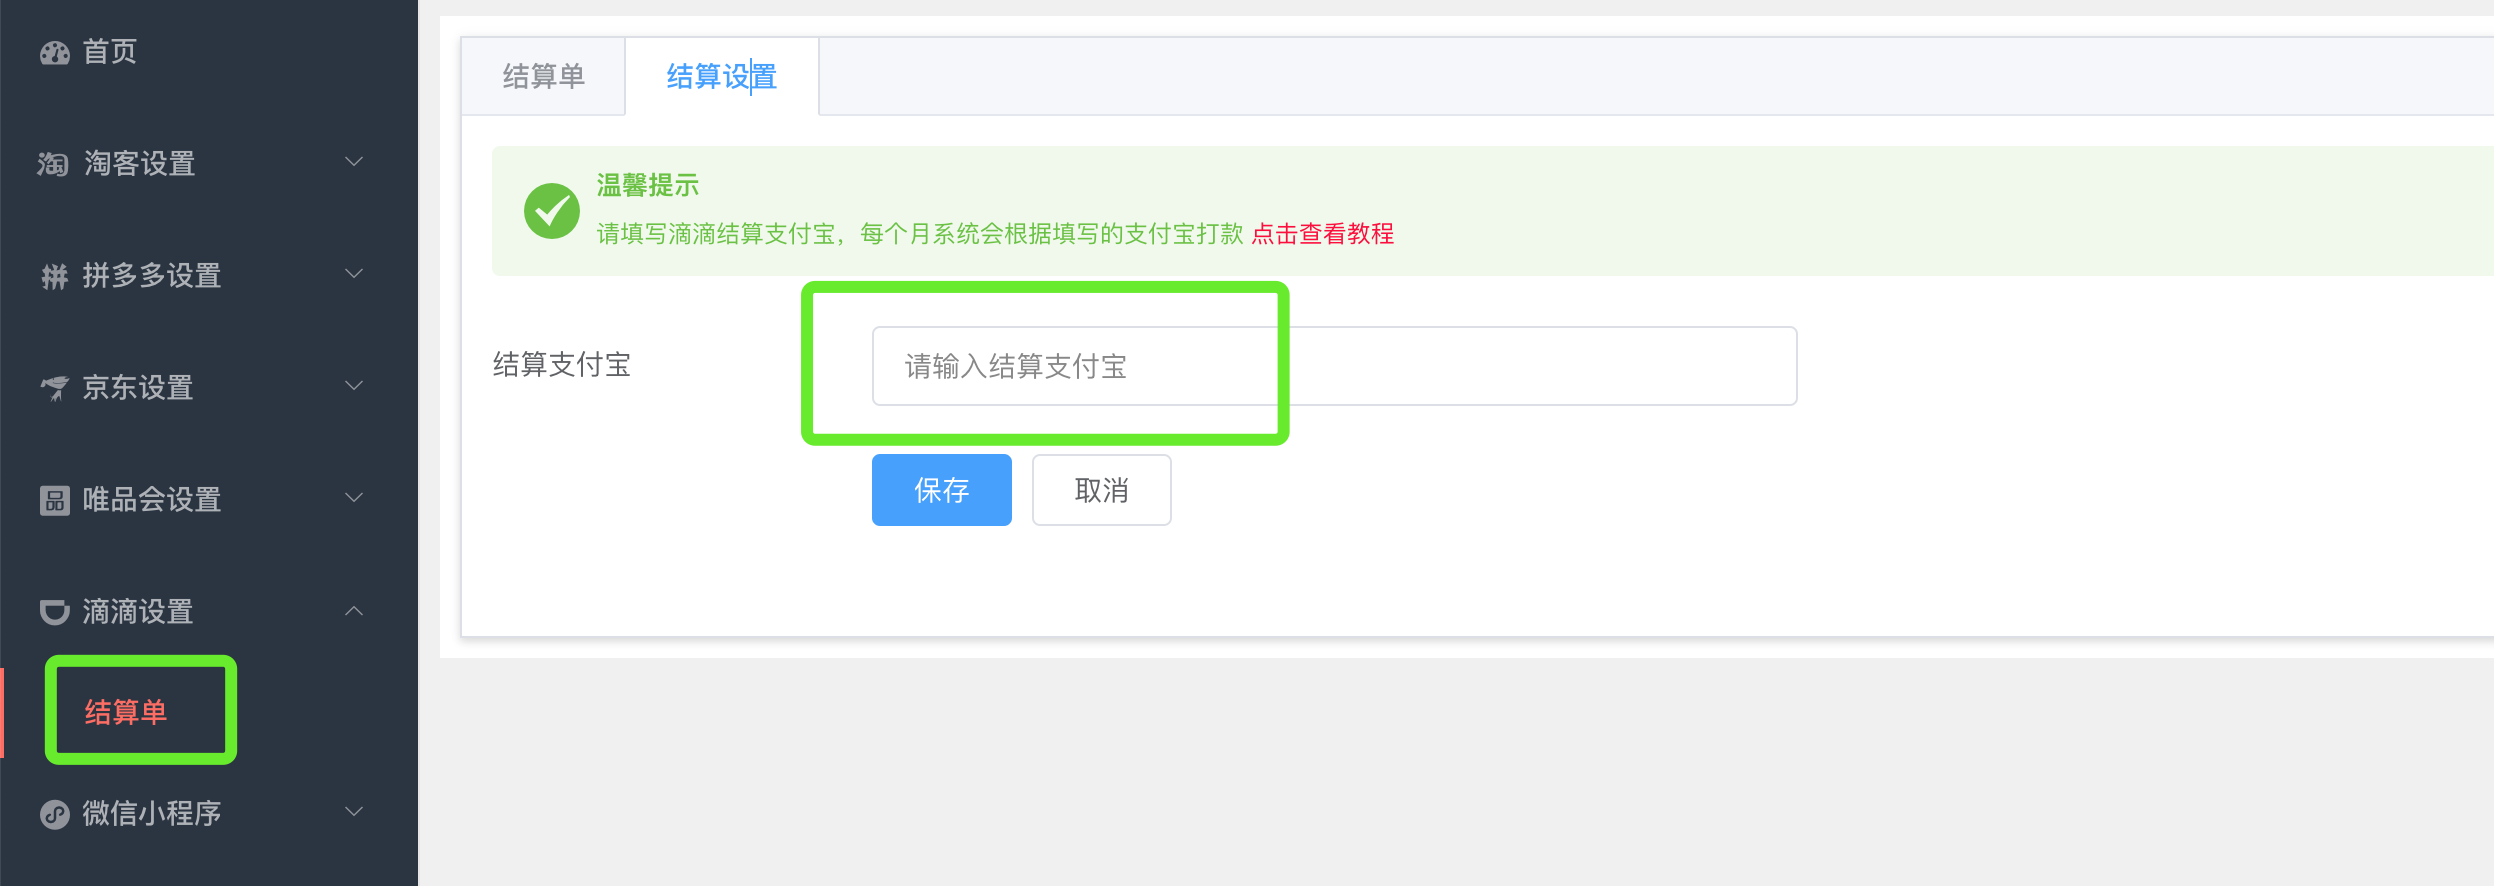This screenshot has width=2494, height=886.
Task: Click the 淘 icon for 淘客设置
Action: coord(53,164)
